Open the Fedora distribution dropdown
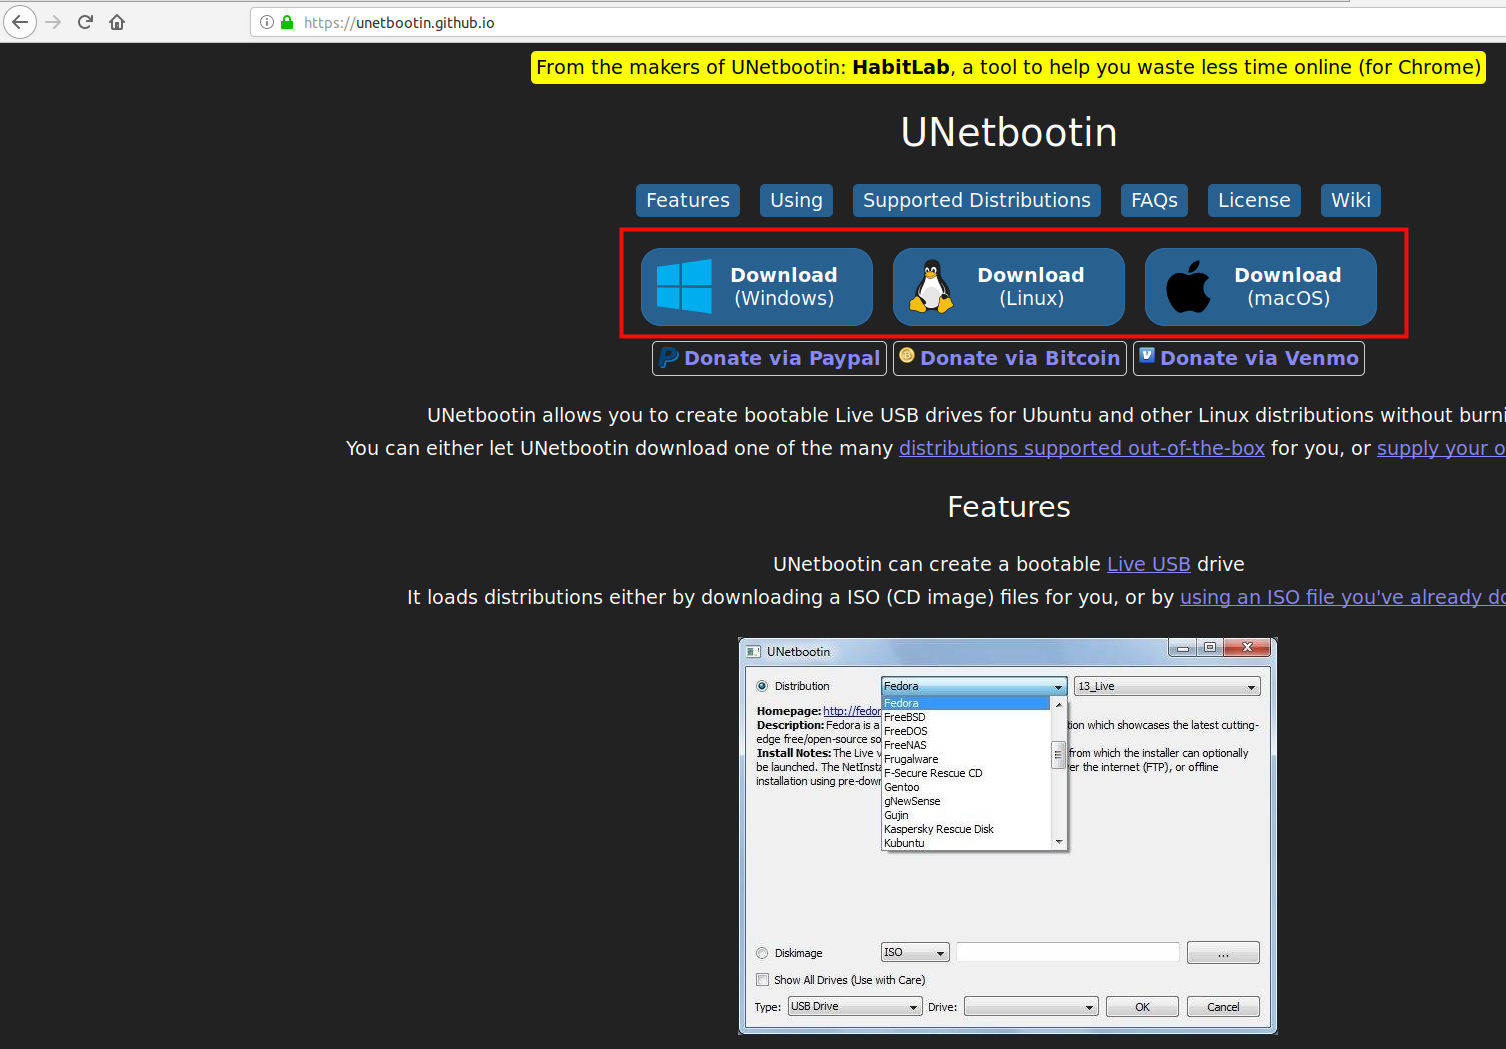 click(974, 686)
